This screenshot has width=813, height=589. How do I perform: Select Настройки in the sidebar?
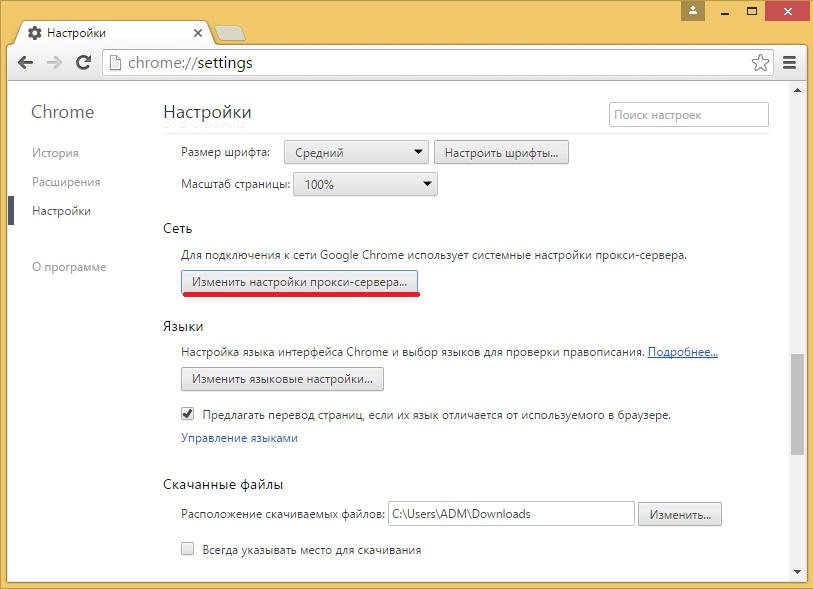[x=61, y=211]
